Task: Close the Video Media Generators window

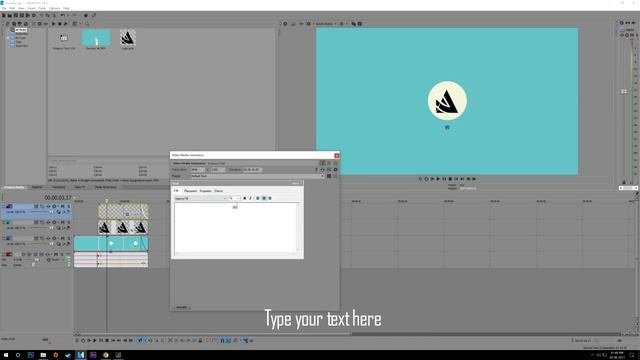Action: (x=337, y=156)
